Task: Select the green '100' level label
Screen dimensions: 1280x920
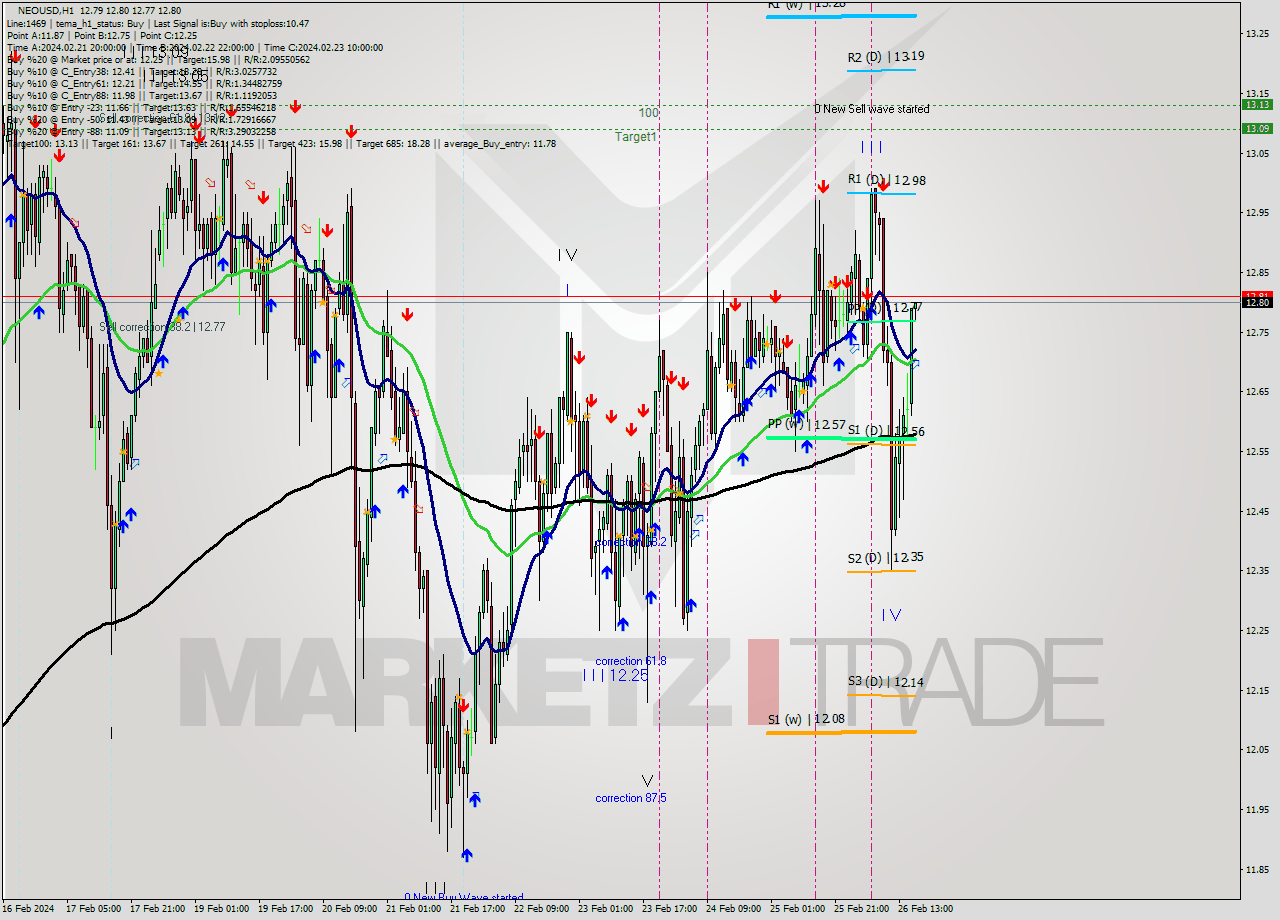Action: click(649, 113)
